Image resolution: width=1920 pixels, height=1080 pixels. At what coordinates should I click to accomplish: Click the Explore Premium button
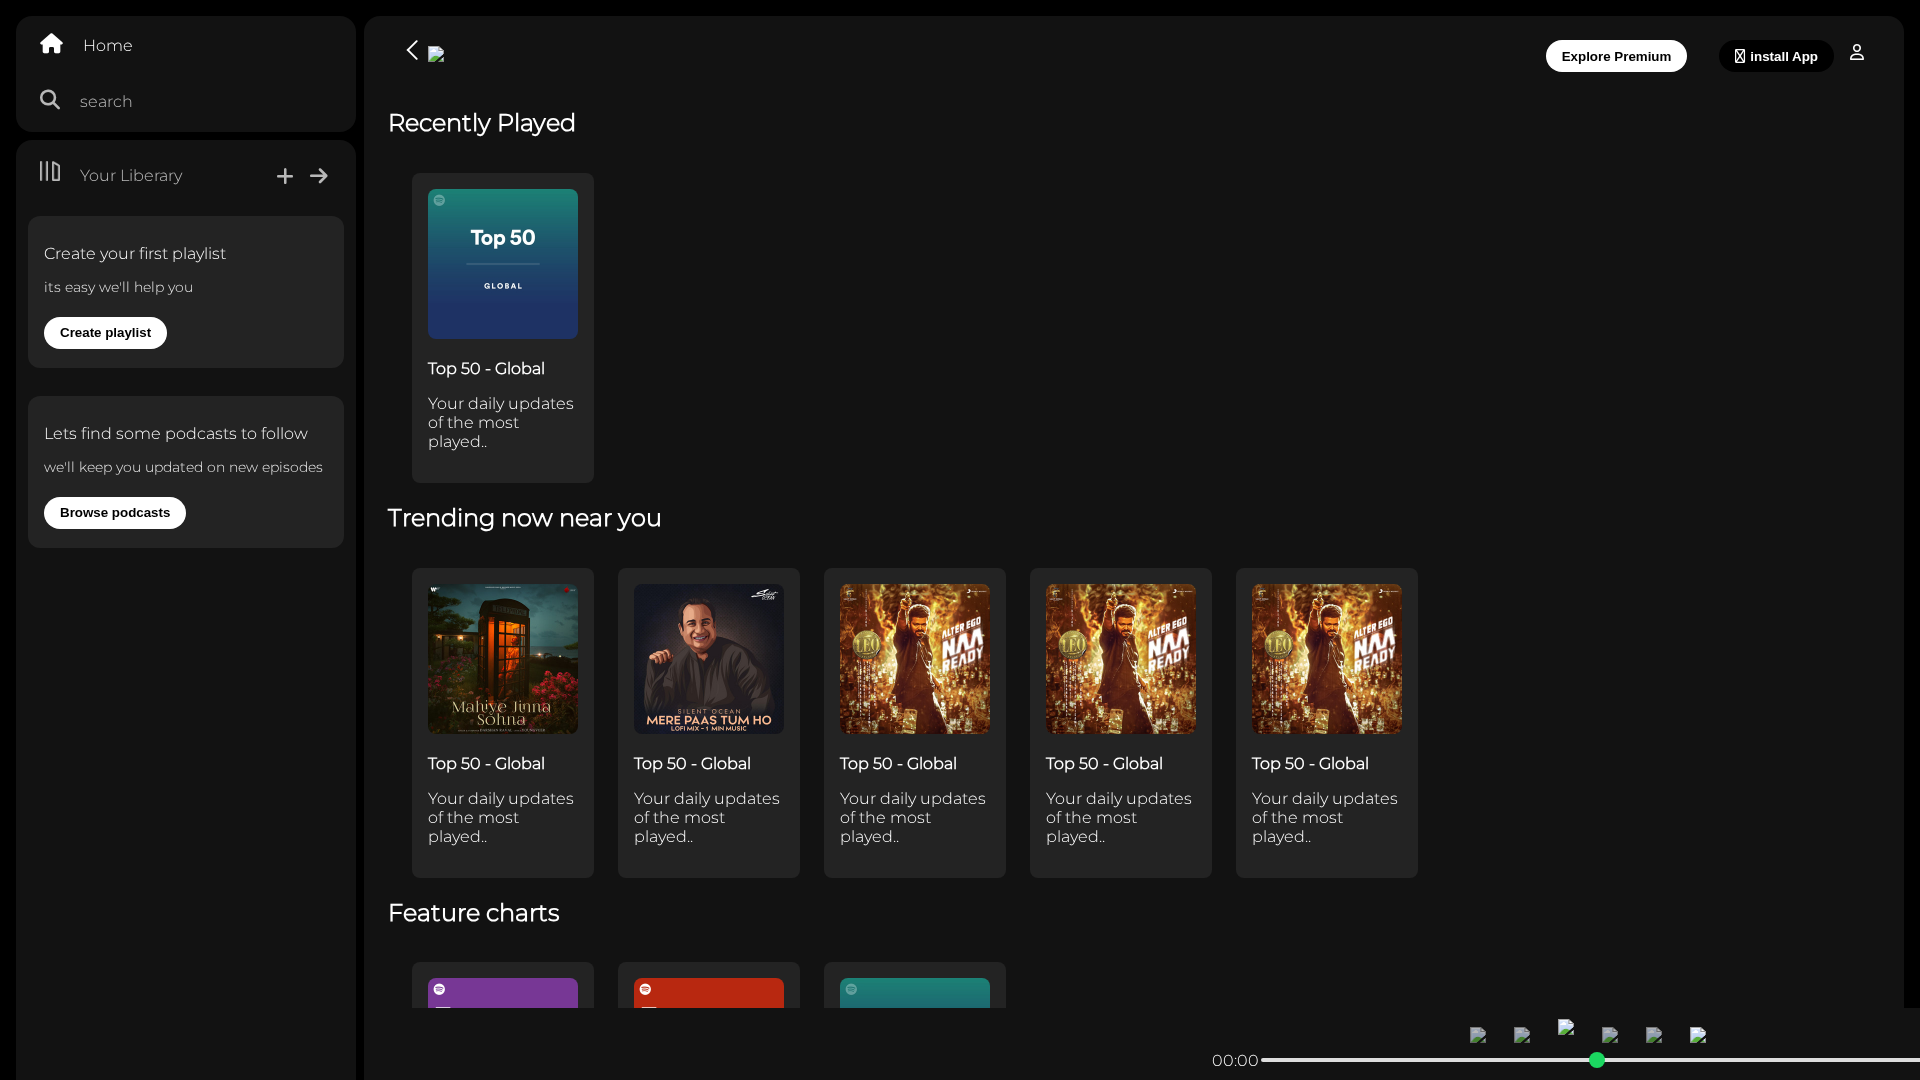coord(1616,56)
